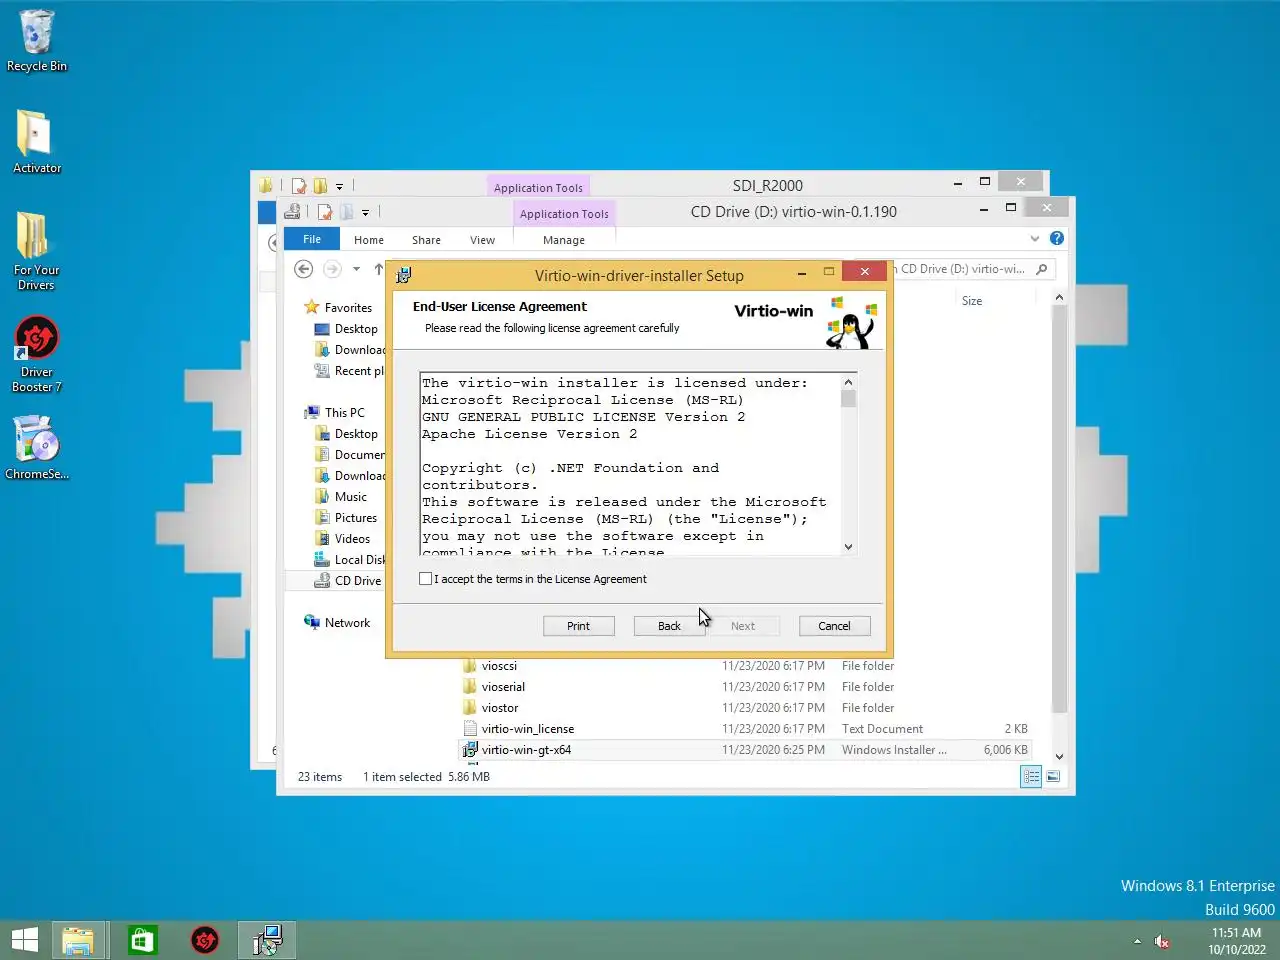Select the For Your Drivers folder icon

[36, 250]
